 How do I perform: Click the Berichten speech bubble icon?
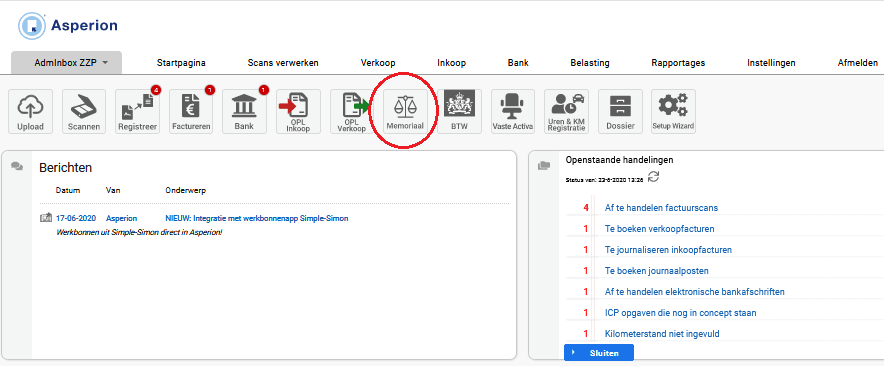pyautogui.click(x=17, y=166)
